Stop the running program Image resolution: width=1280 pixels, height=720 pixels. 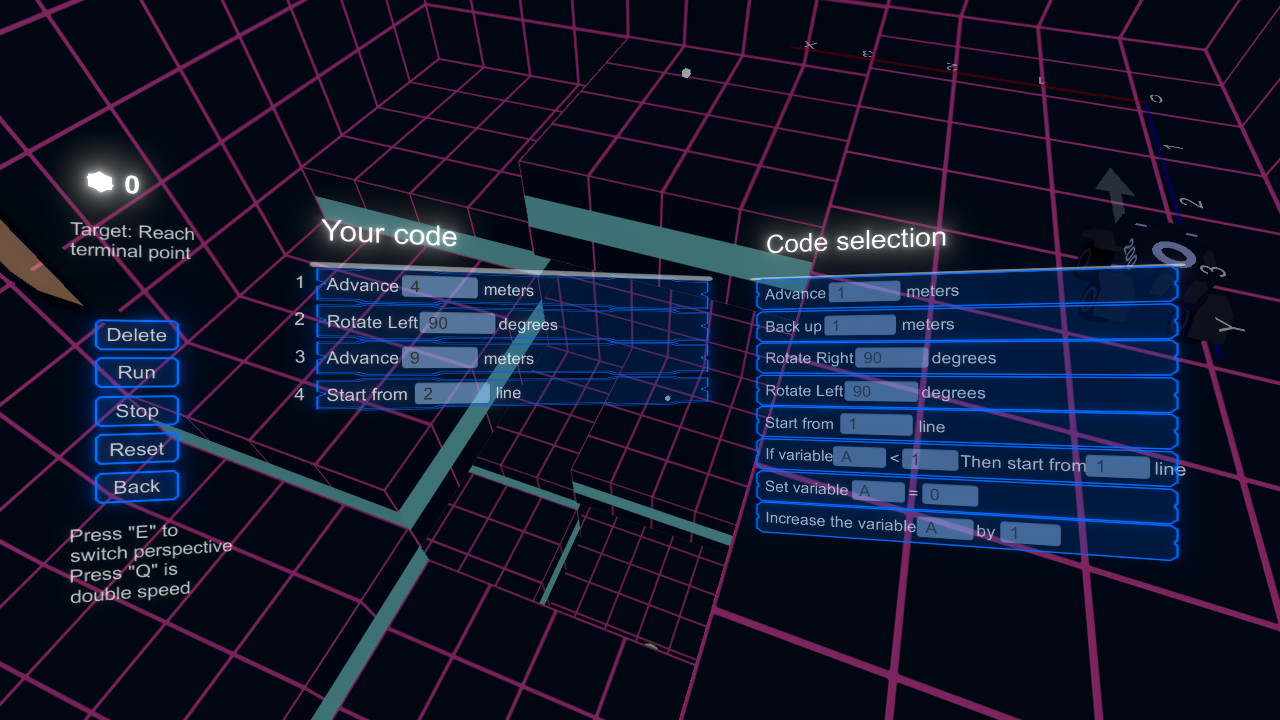(137, 411)
